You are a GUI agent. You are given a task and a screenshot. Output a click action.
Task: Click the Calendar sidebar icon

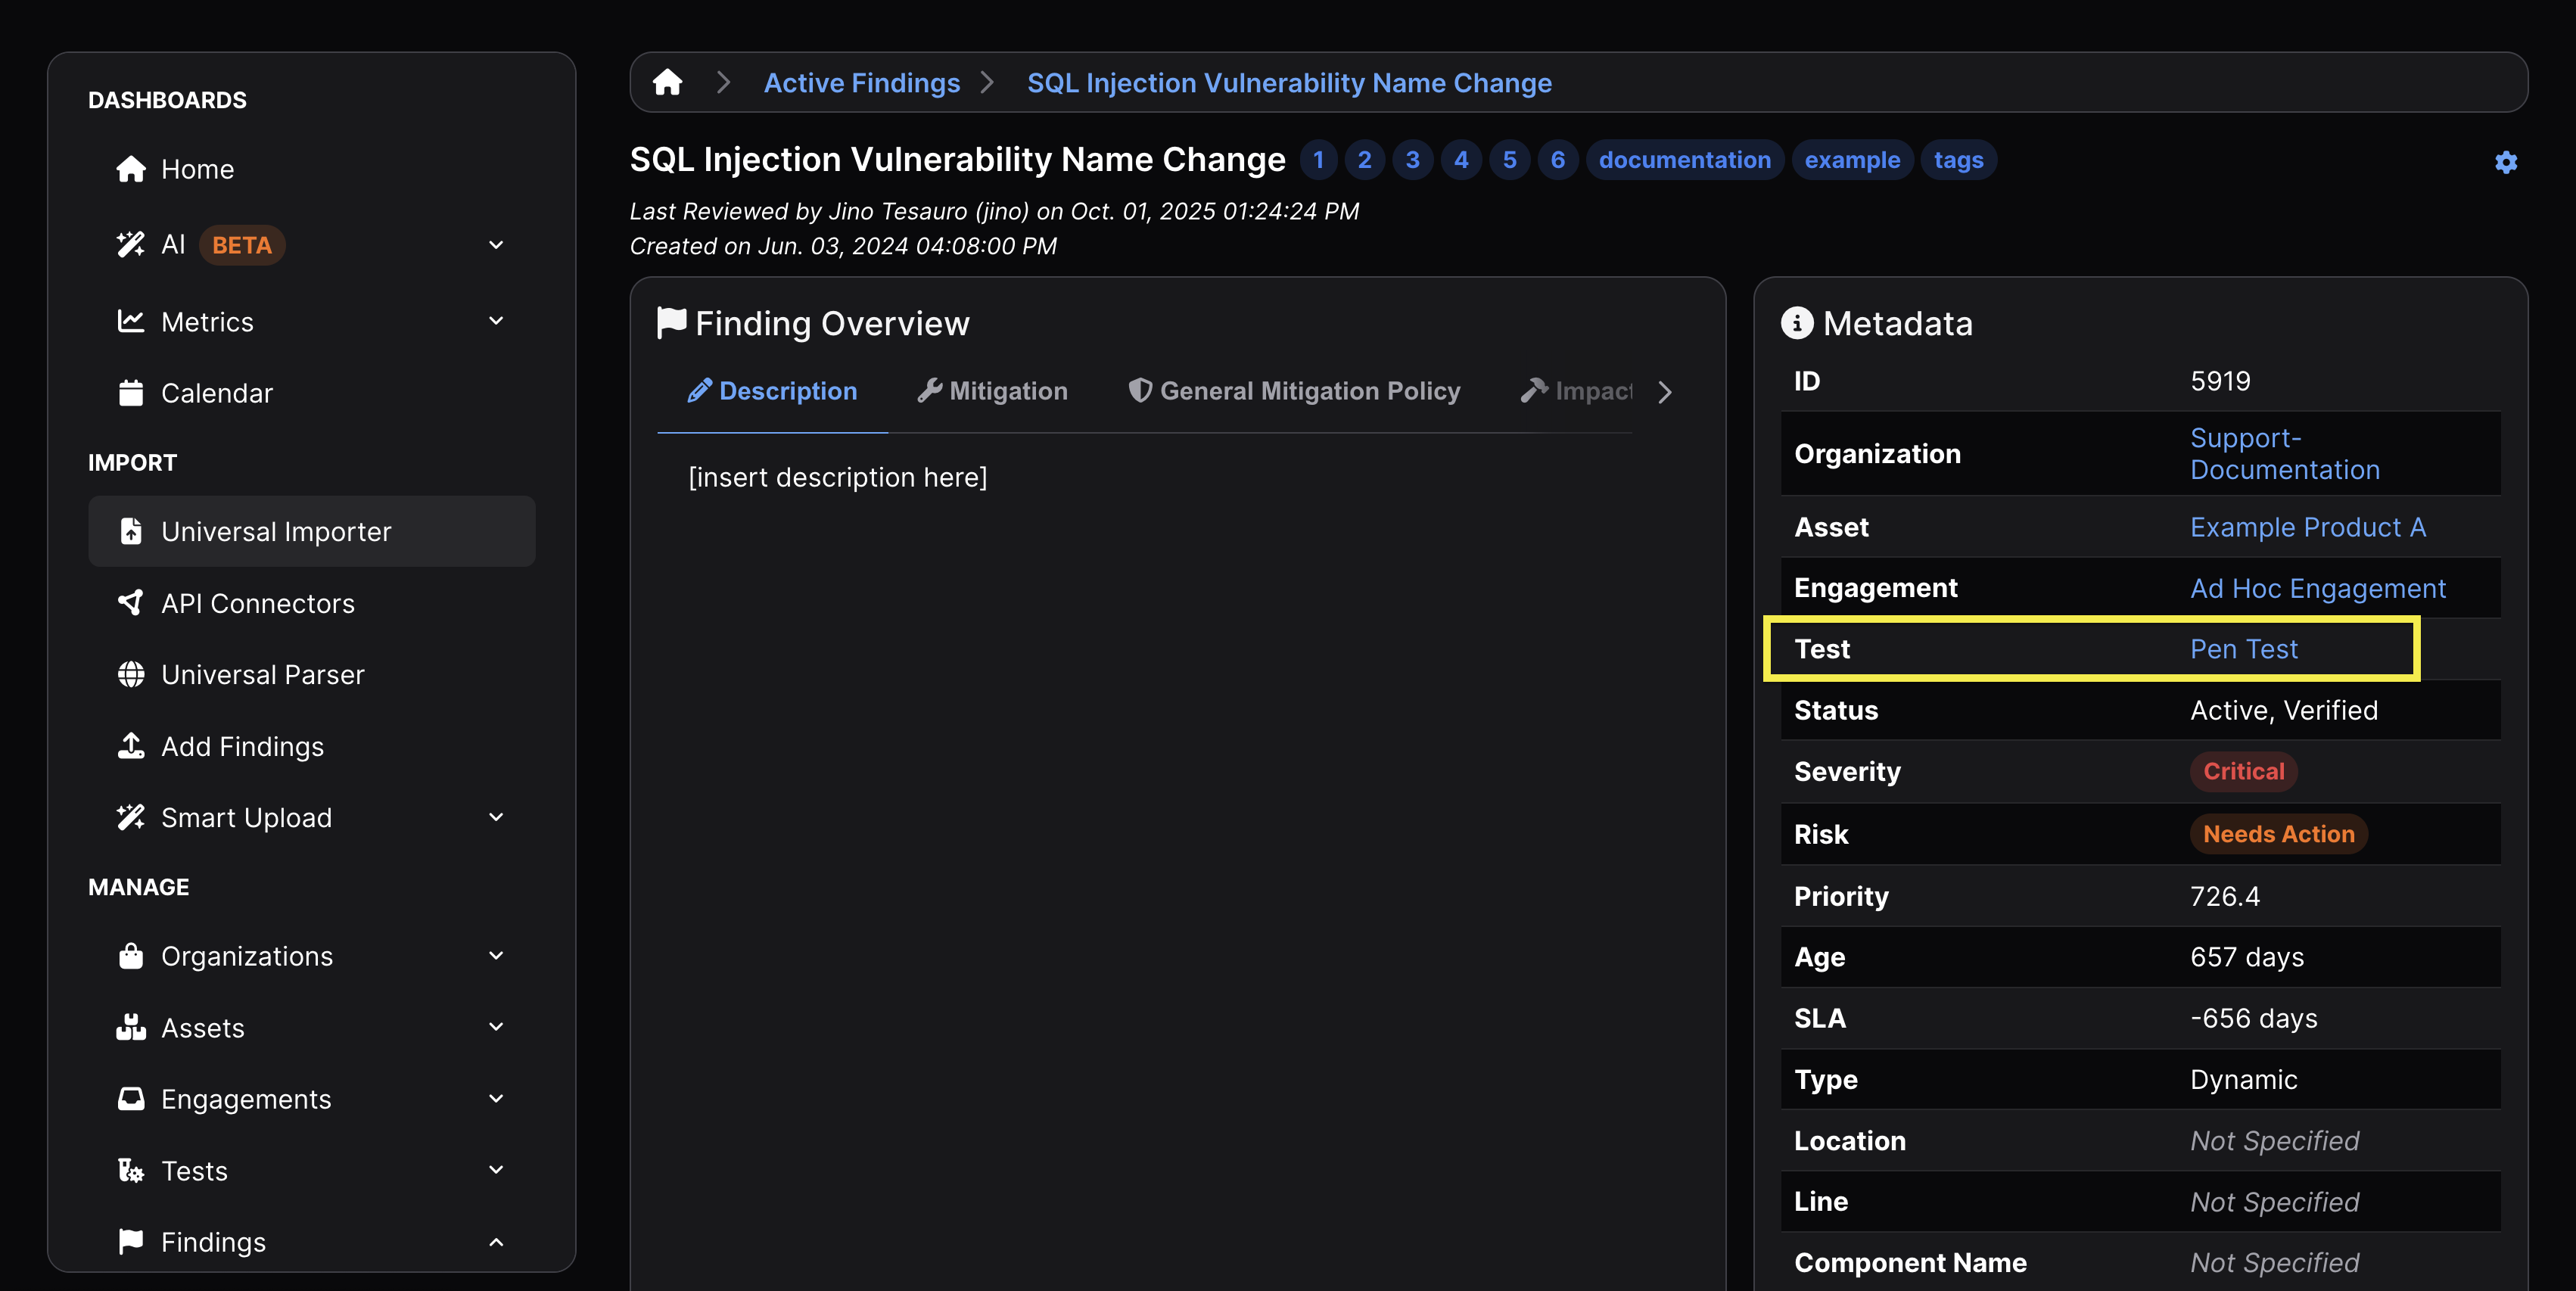(131, 393)
